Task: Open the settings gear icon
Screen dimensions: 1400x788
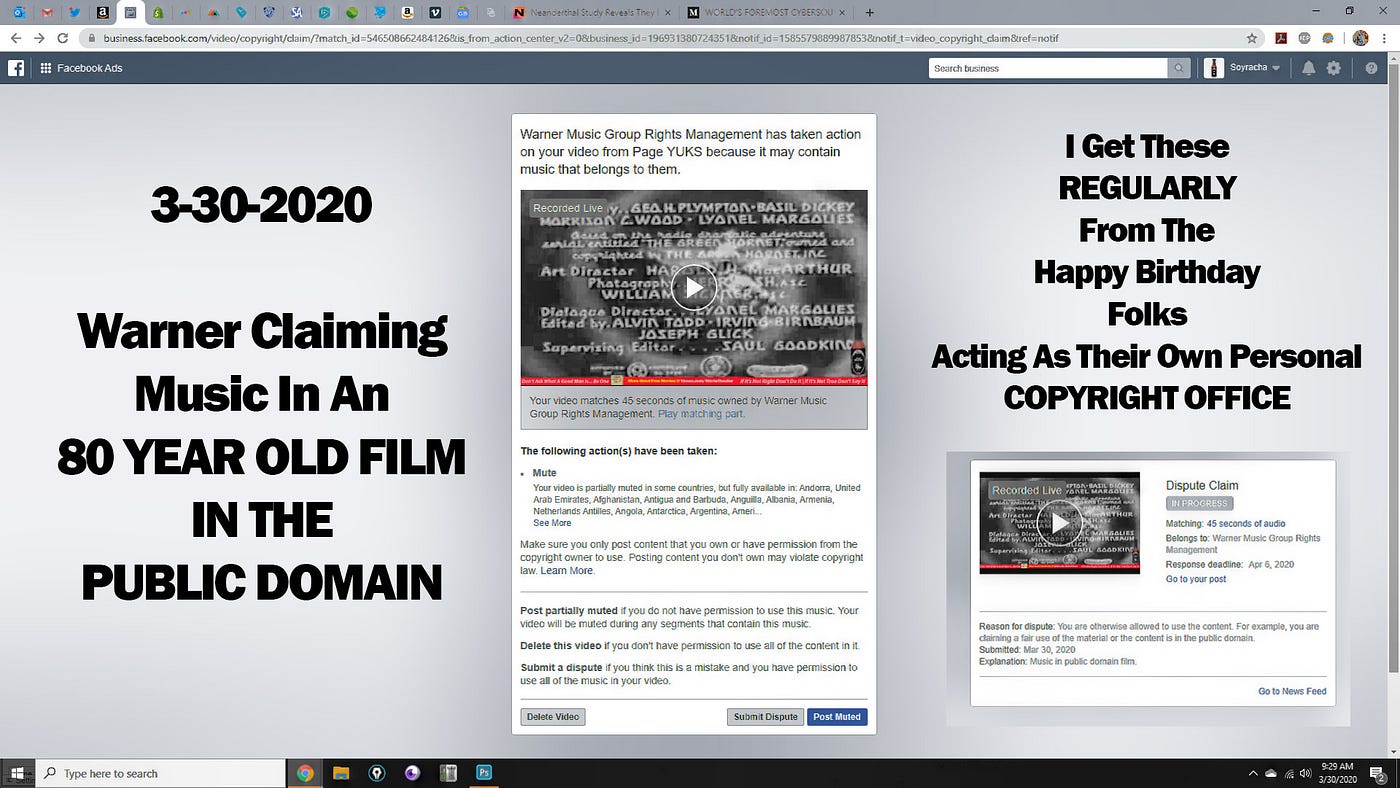Action: coord(1334,68)
